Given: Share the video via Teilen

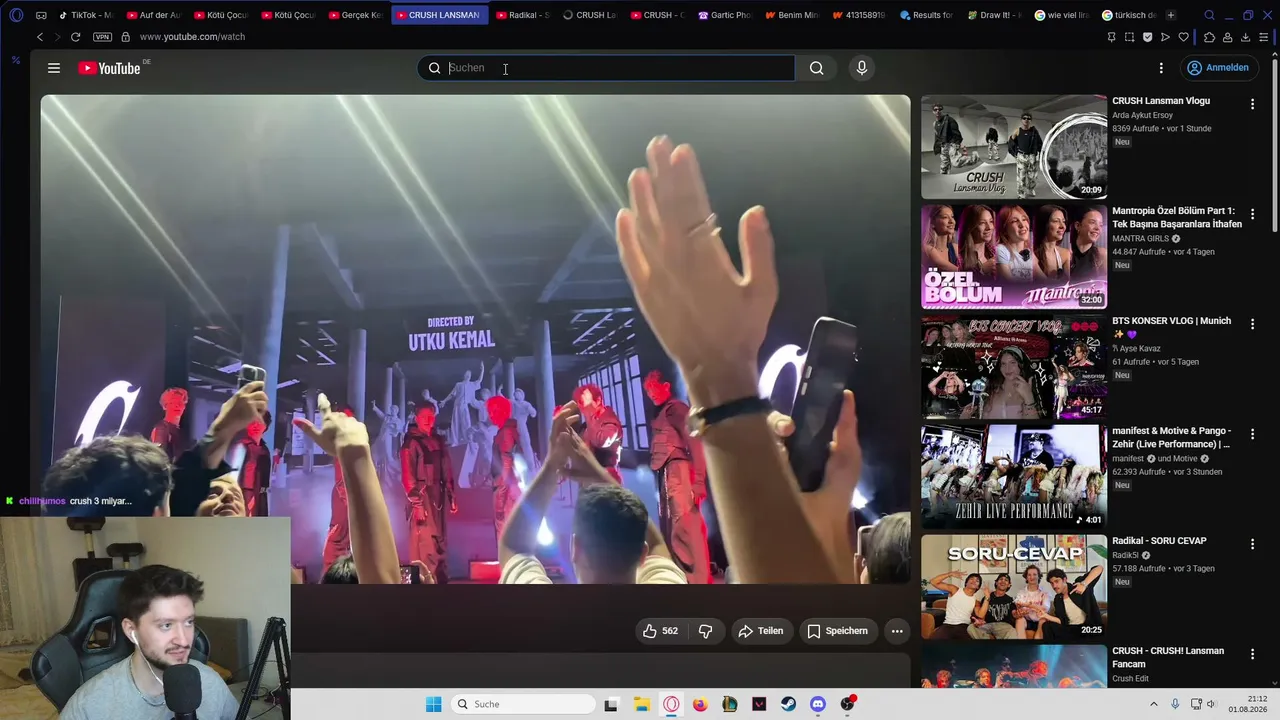Looking at the screenshot, I should click(760, 631).
